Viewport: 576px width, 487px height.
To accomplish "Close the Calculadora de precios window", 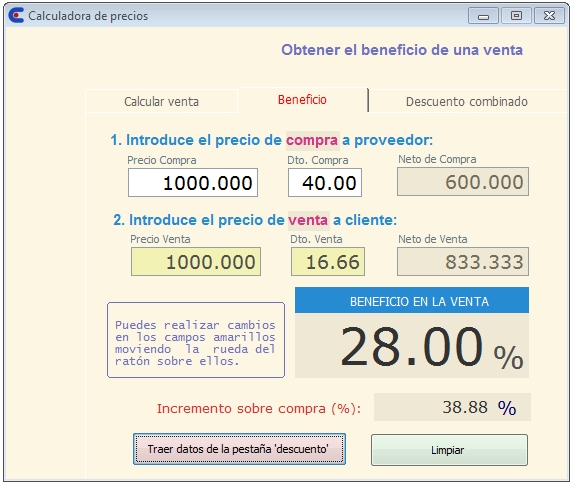I will tap(549, 16).
